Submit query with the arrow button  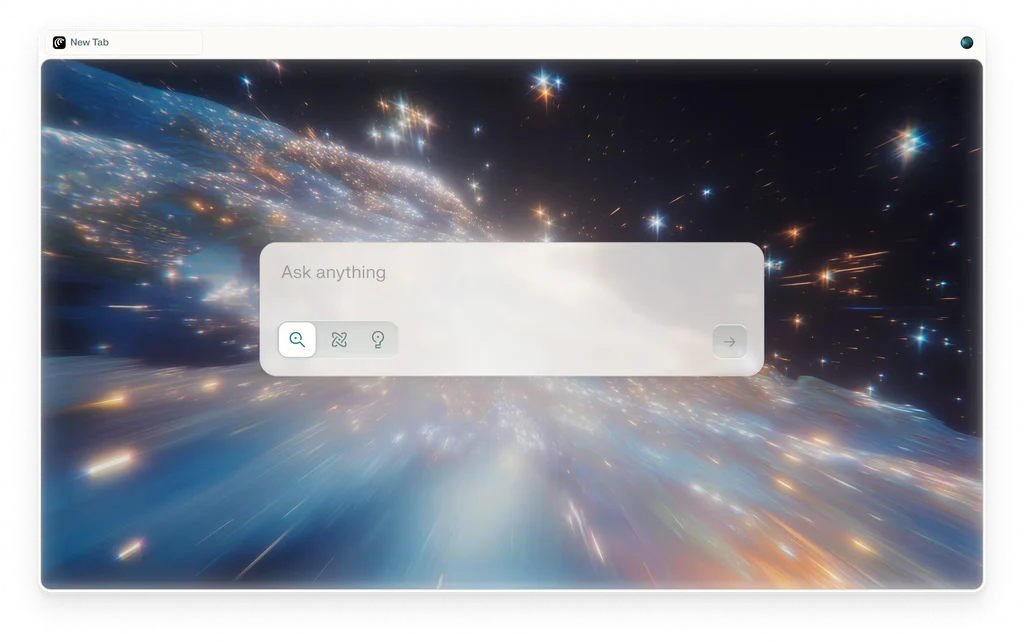(729, 341)
